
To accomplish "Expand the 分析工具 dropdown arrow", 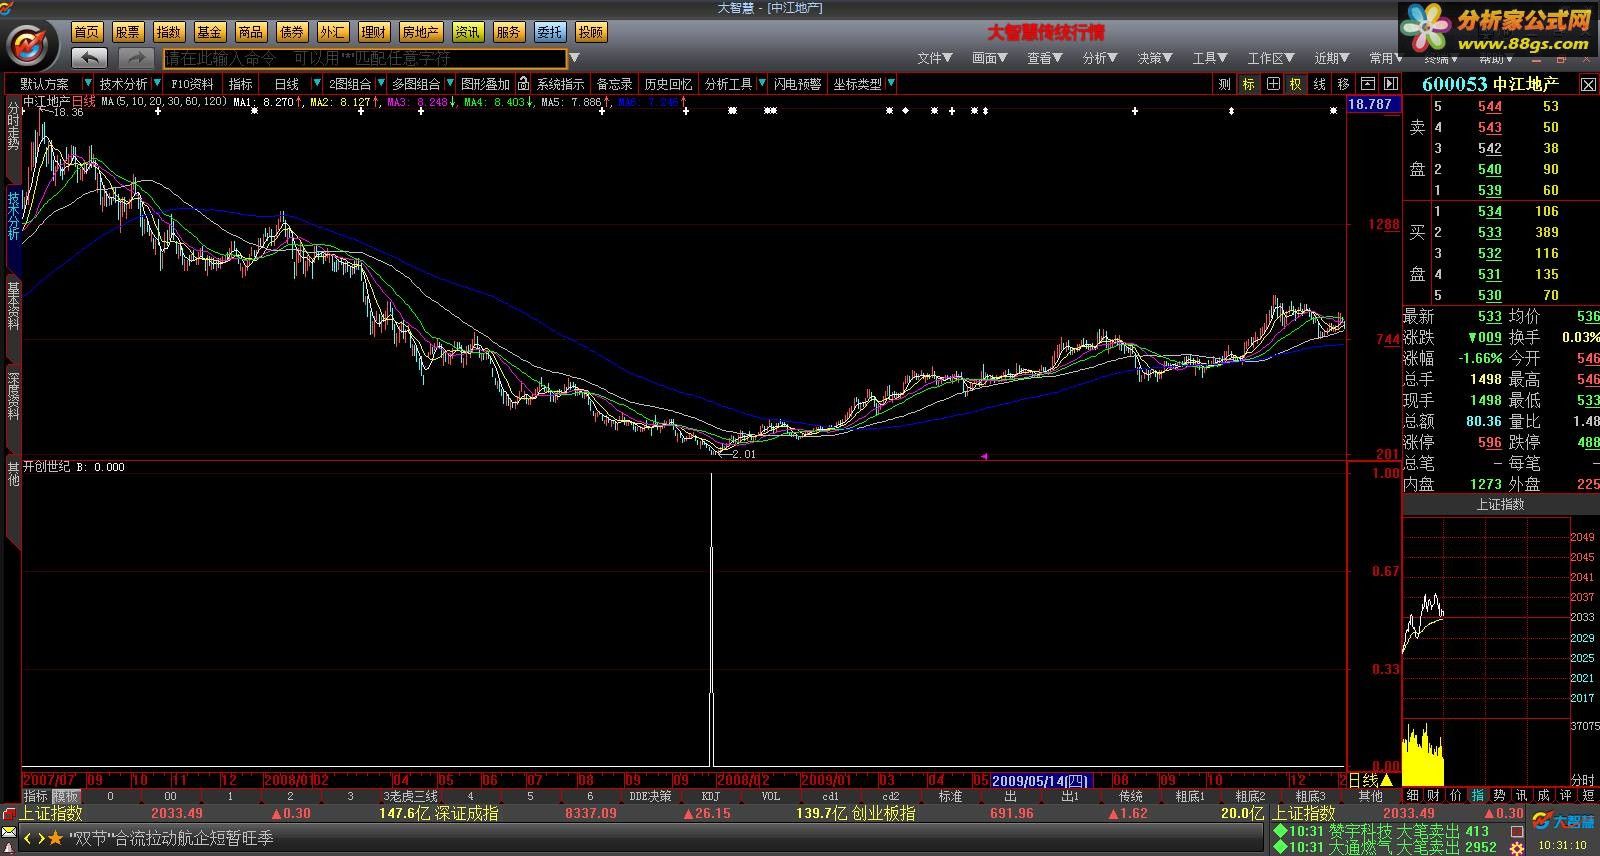I will point(761,84).
